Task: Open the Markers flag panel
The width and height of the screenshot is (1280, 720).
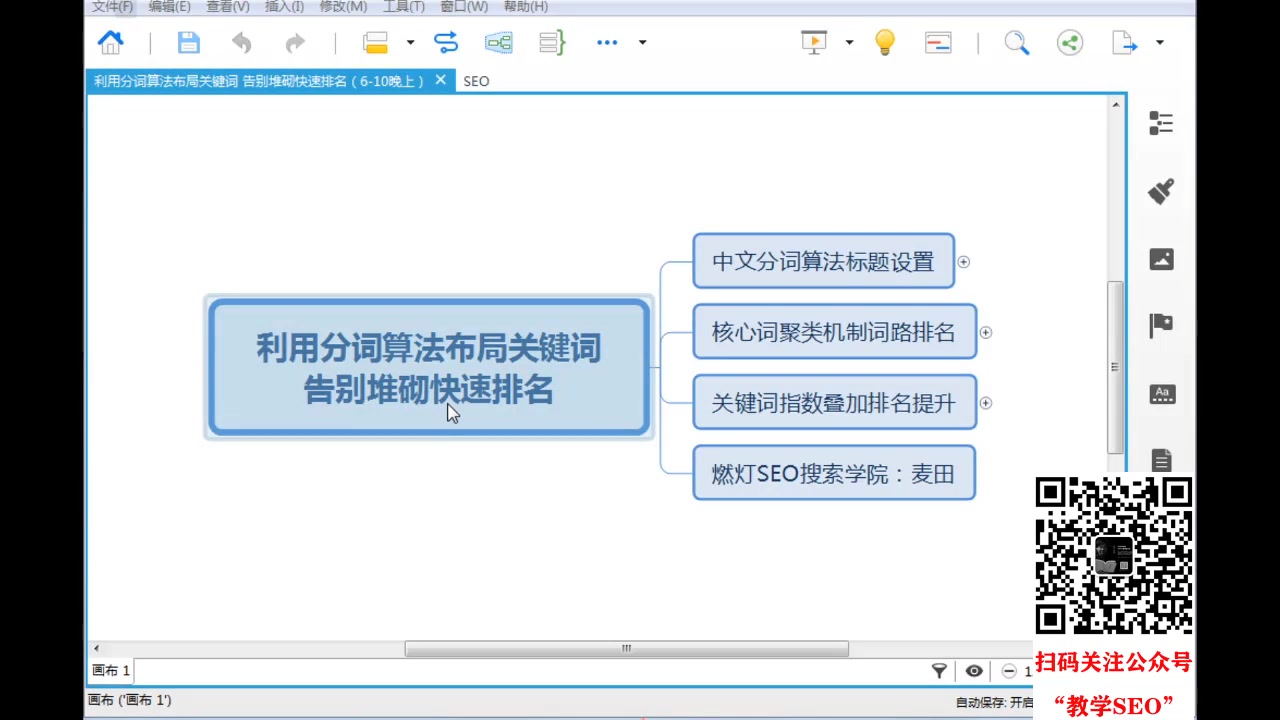Action: [1161, 326]
